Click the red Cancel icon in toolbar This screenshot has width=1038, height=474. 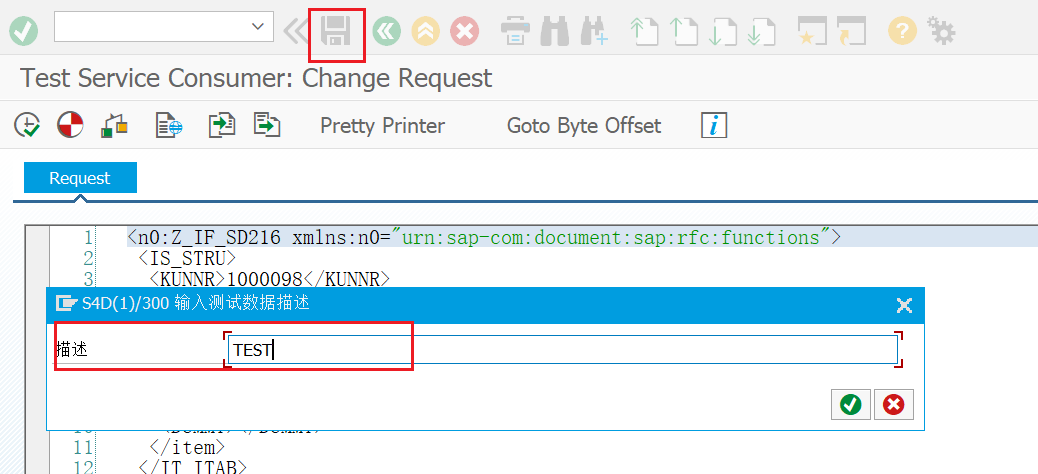[465, 31]
